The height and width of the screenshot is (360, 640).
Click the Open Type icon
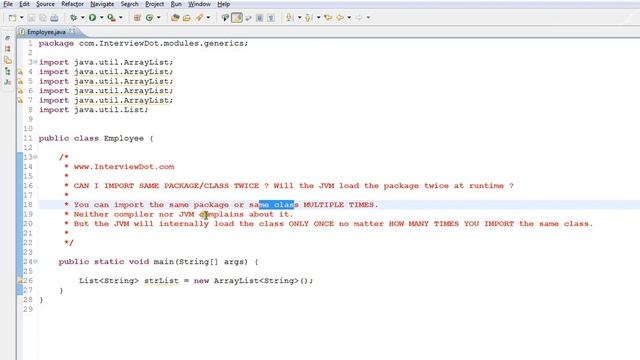click(175, 18)
